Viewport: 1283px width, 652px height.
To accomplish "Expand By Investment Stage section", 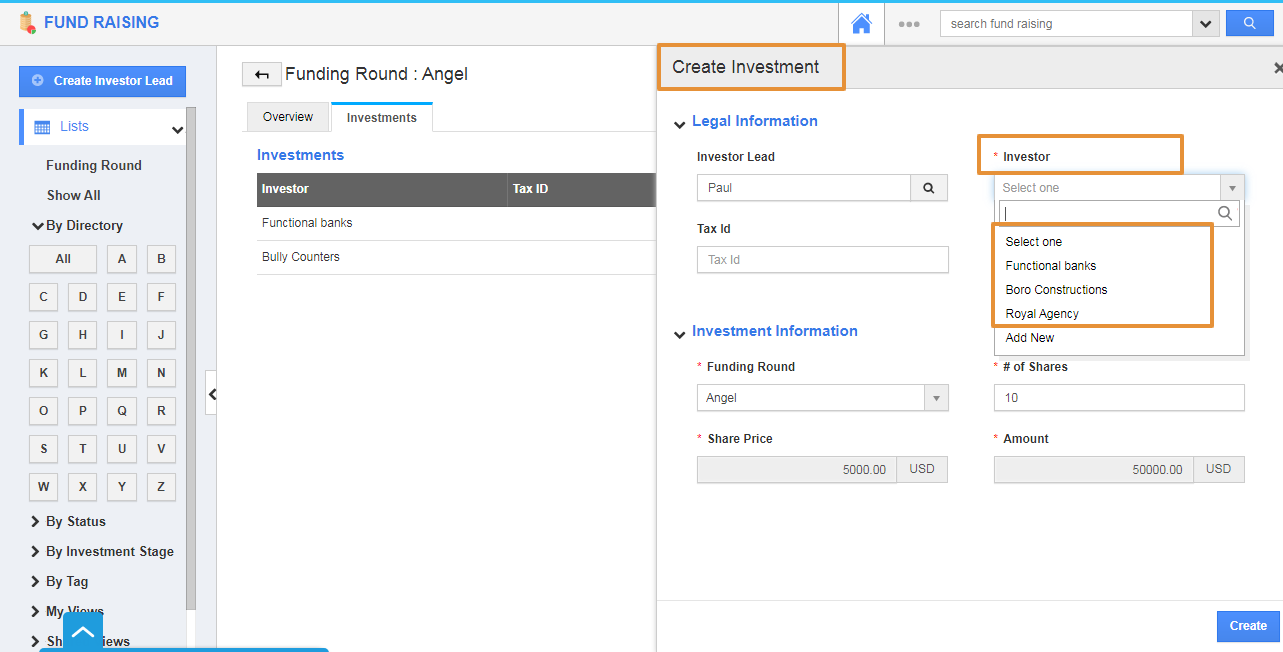I will click(109, 551).
